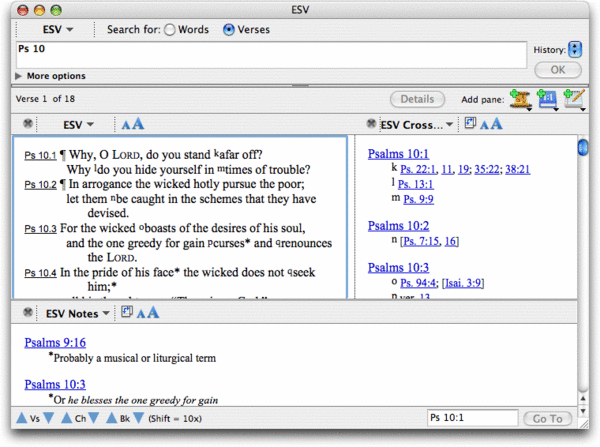Go to previous verse with Vs up arrow
This screenshot has width=600, height=447.
click(22, 418)
